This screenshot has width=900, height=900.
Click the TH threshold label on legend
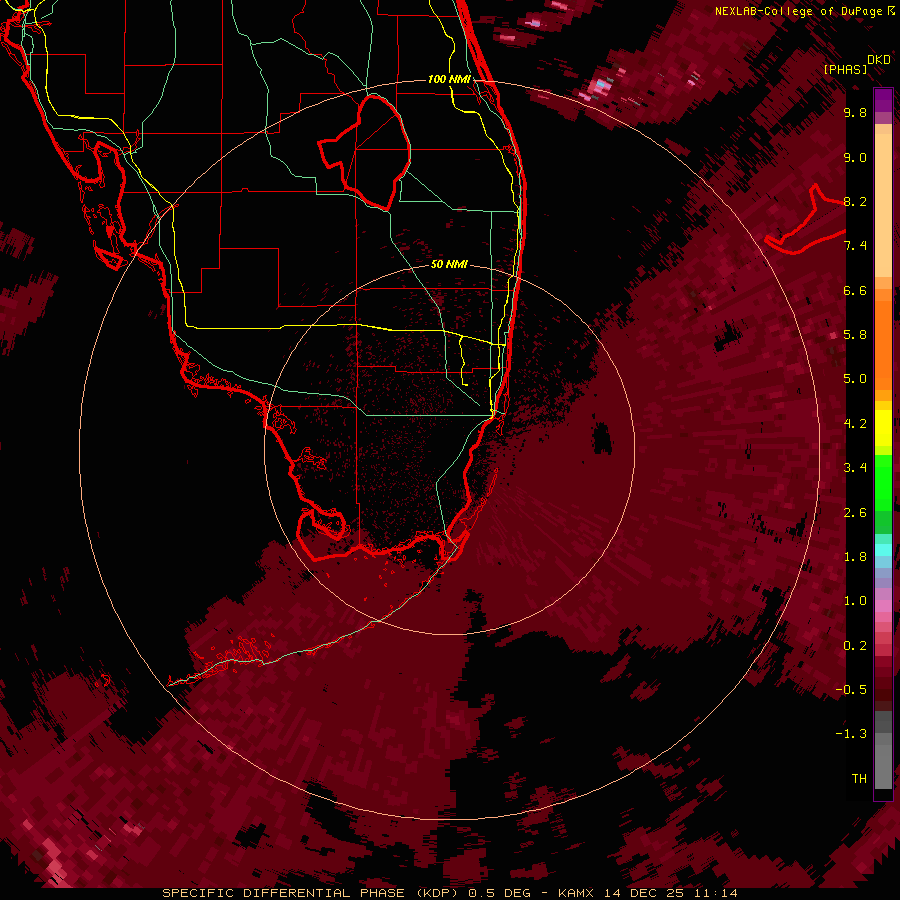tap(859, 779)
